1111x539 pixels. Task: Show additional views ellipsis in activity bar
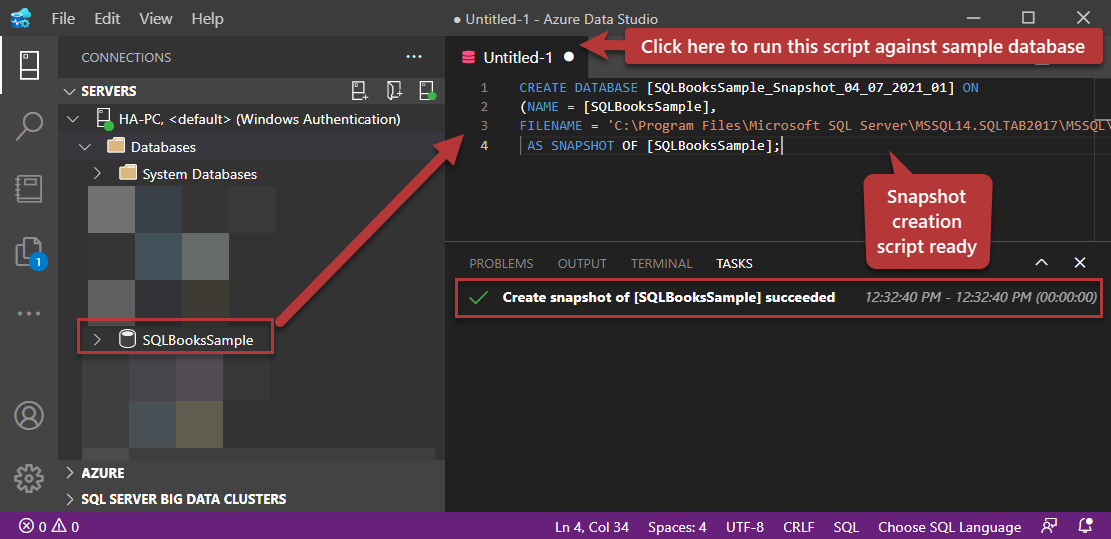point(28,313)
